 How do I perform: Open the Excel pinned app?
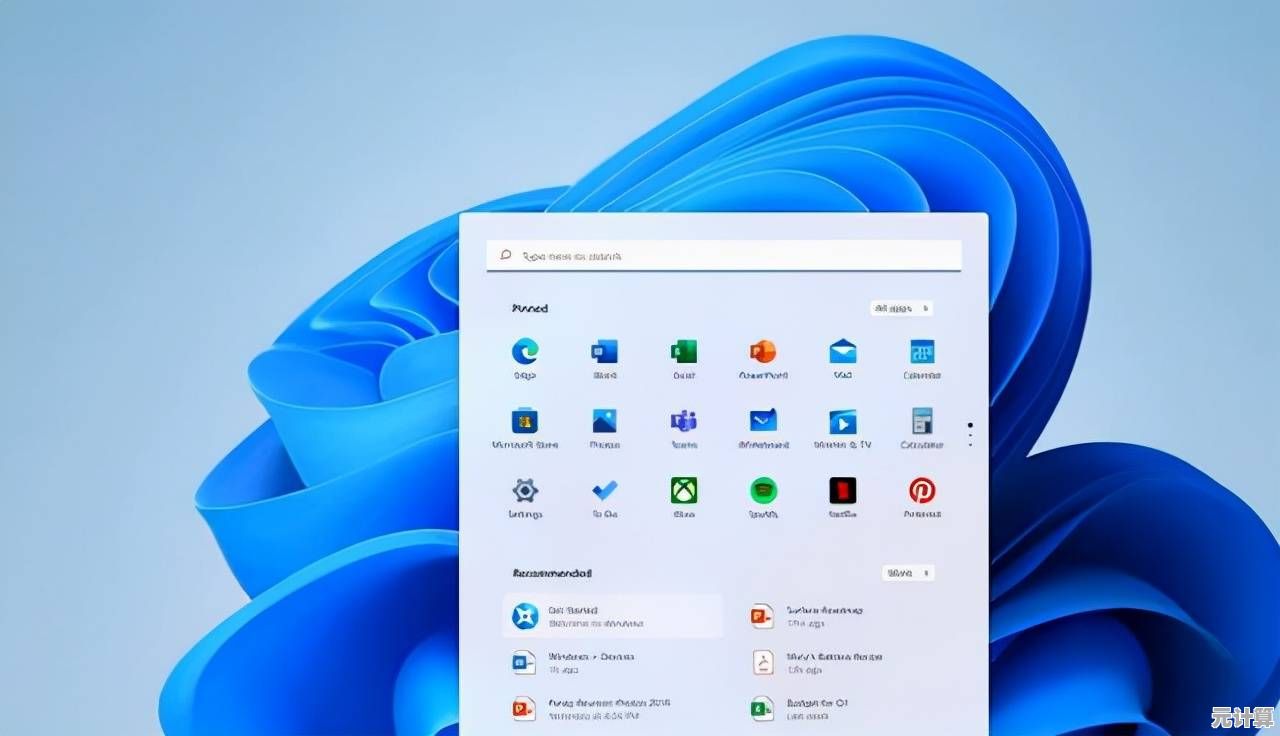[x=684, y=352]
